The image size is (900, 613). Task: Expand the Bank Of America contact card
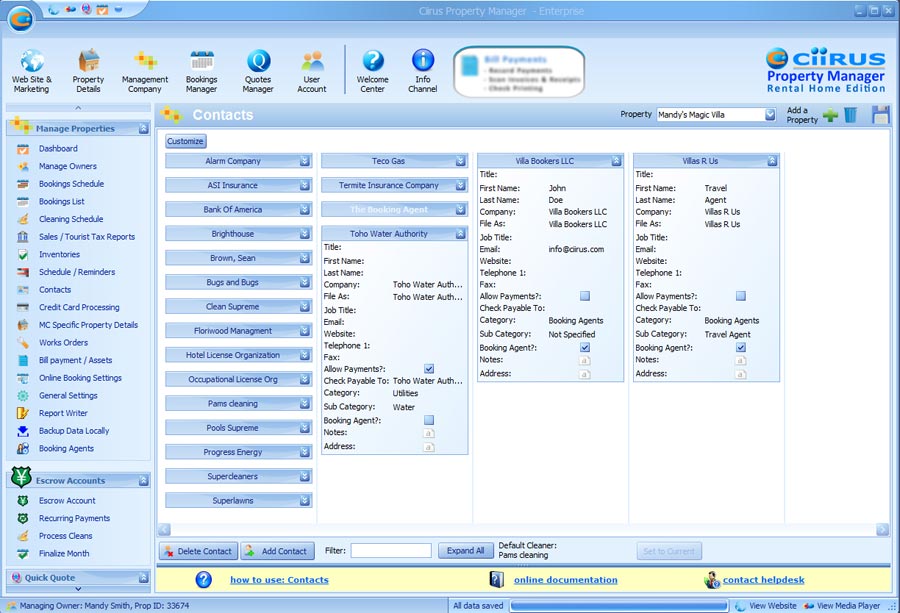[305, 209]
